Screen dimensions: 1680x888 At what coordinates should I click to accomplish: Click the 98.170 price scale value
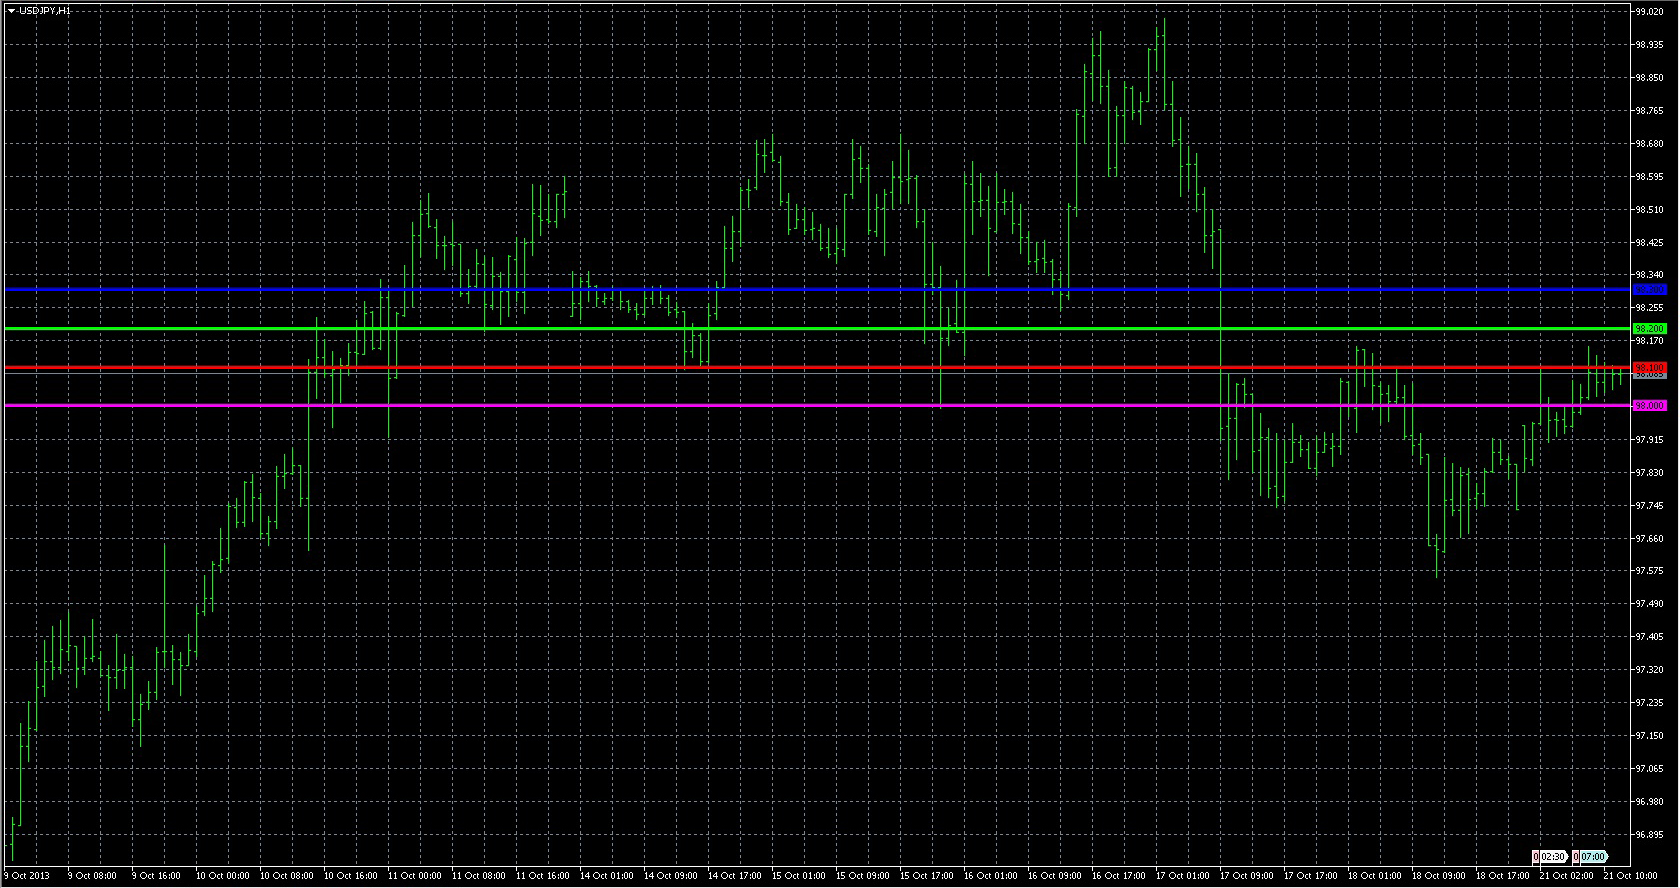pos(1649,341)
